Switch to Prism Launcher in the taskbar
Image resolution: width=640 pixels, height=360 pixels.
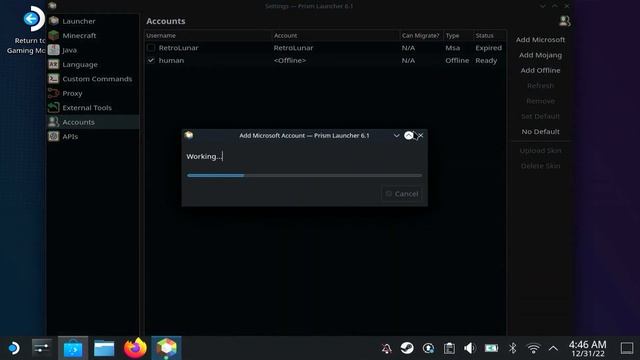coord(166,348)
